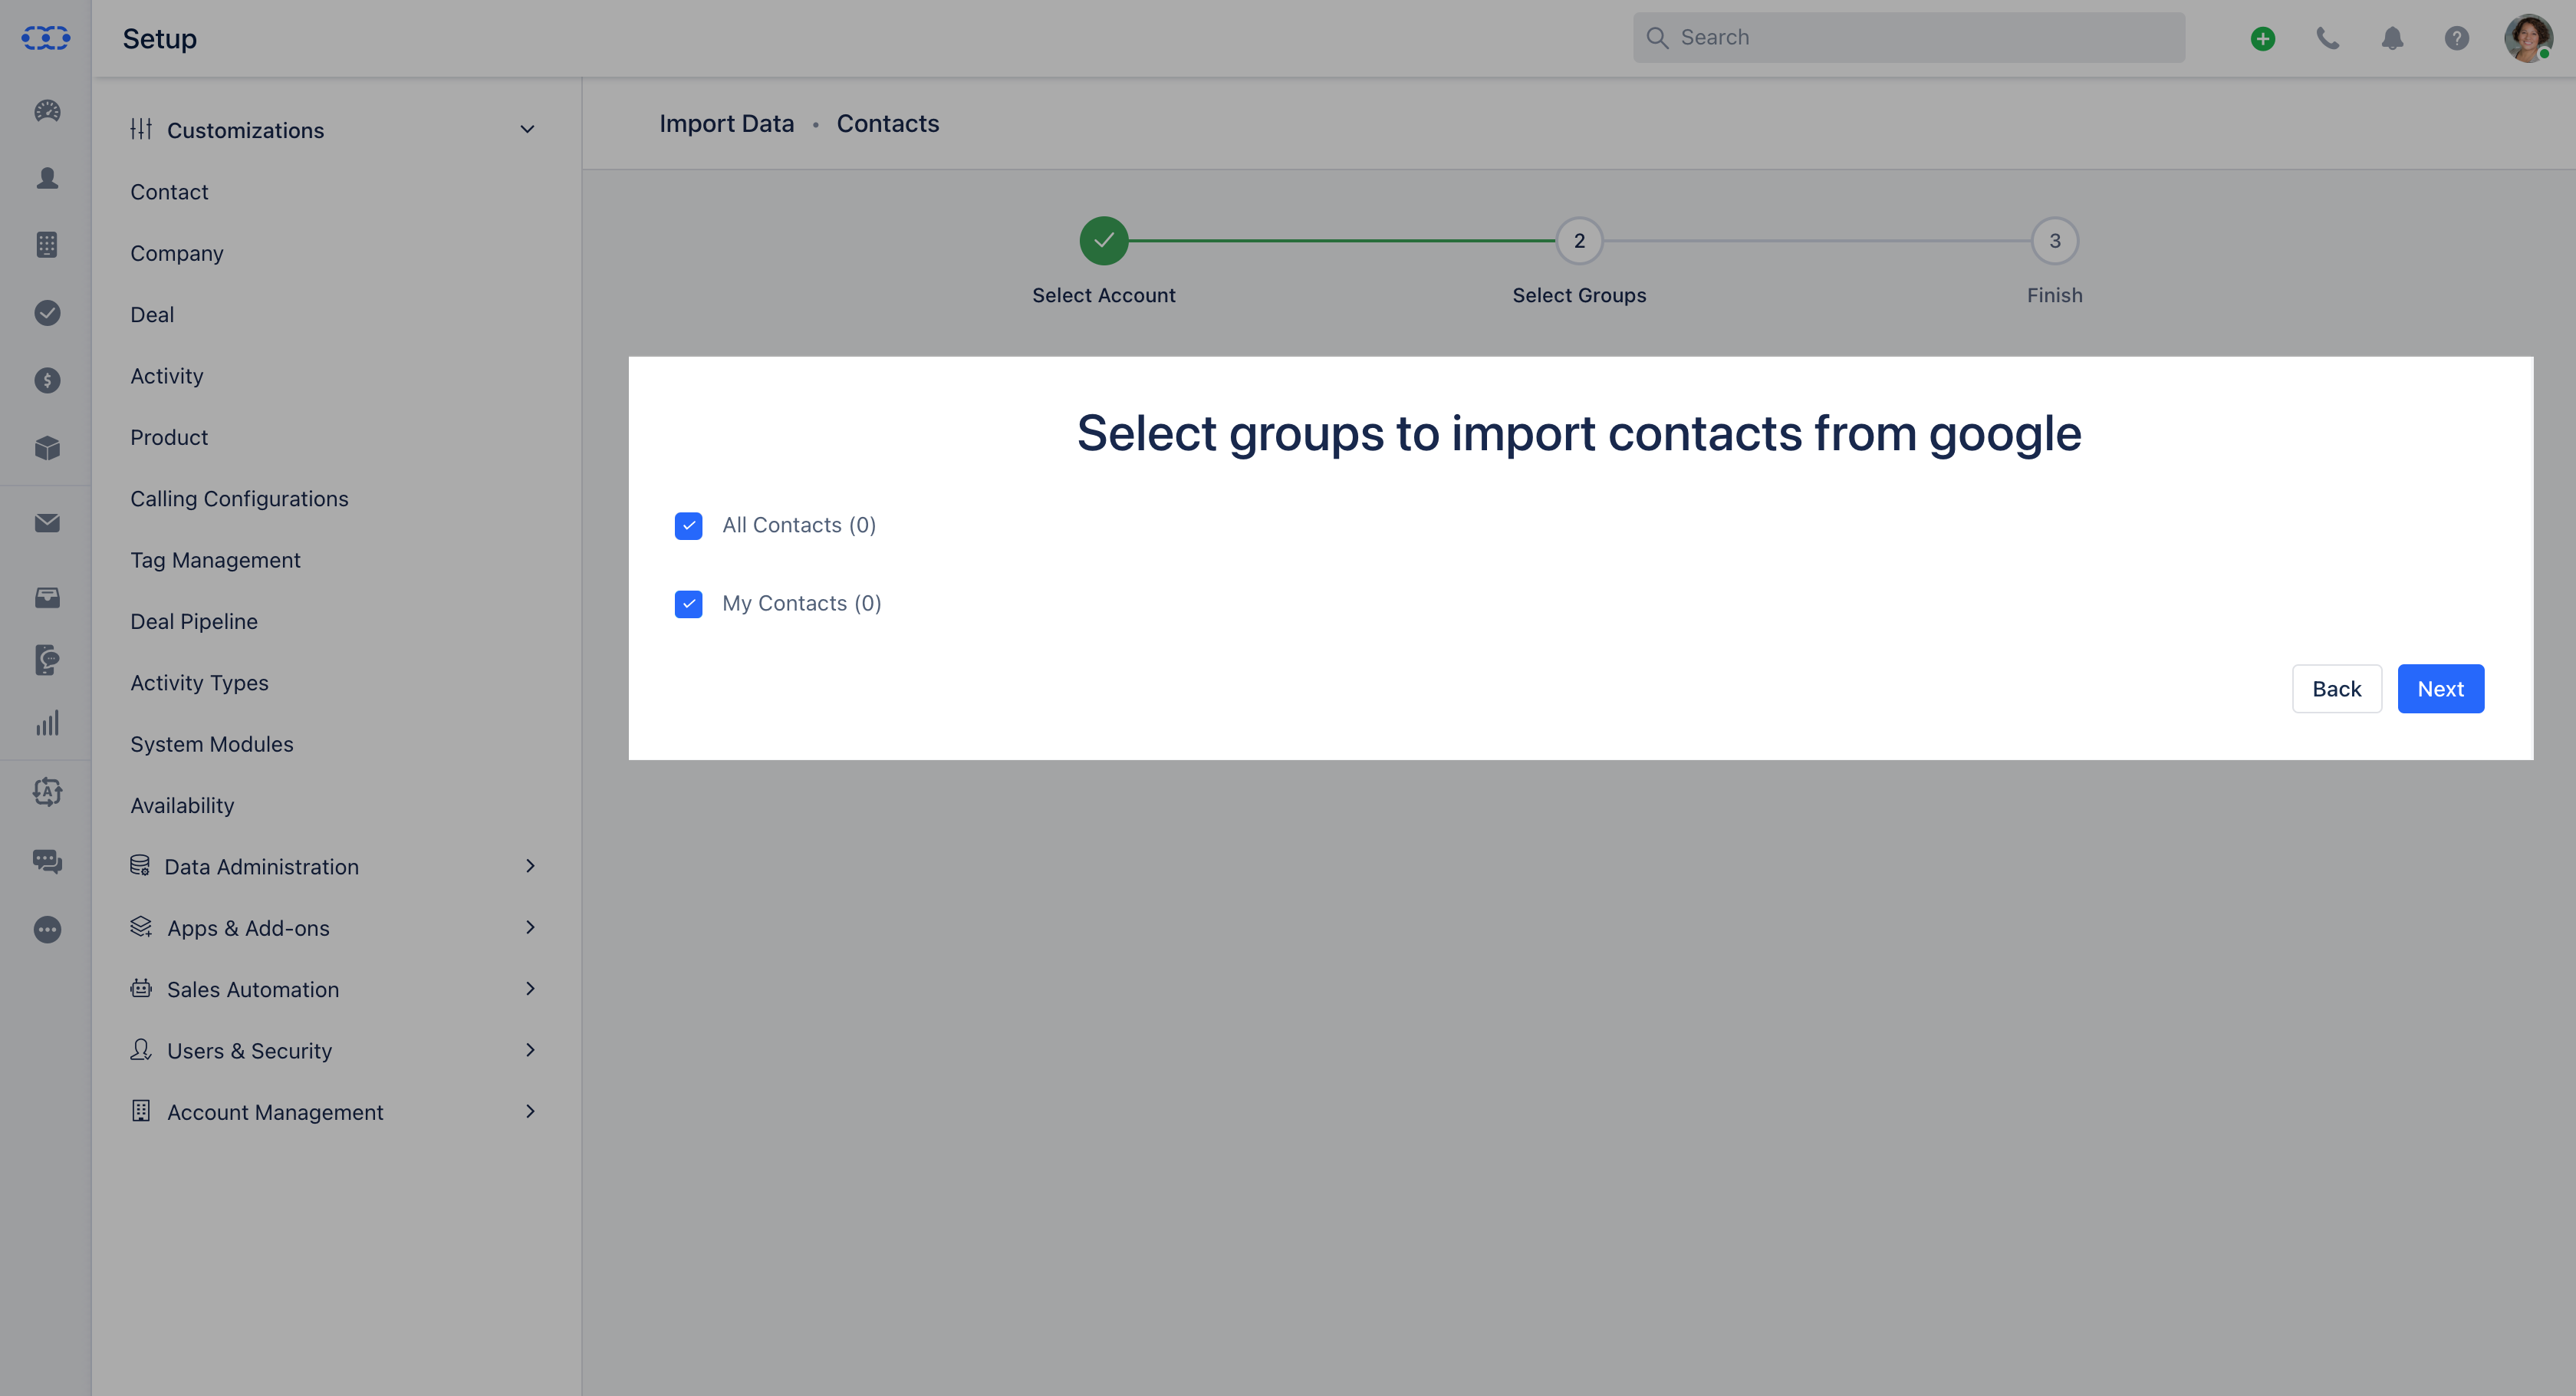The height and width of the screenshot is (1396, 2576).
Task: Uncheck the My Contacts (0) checkbox
Action: 688,604
